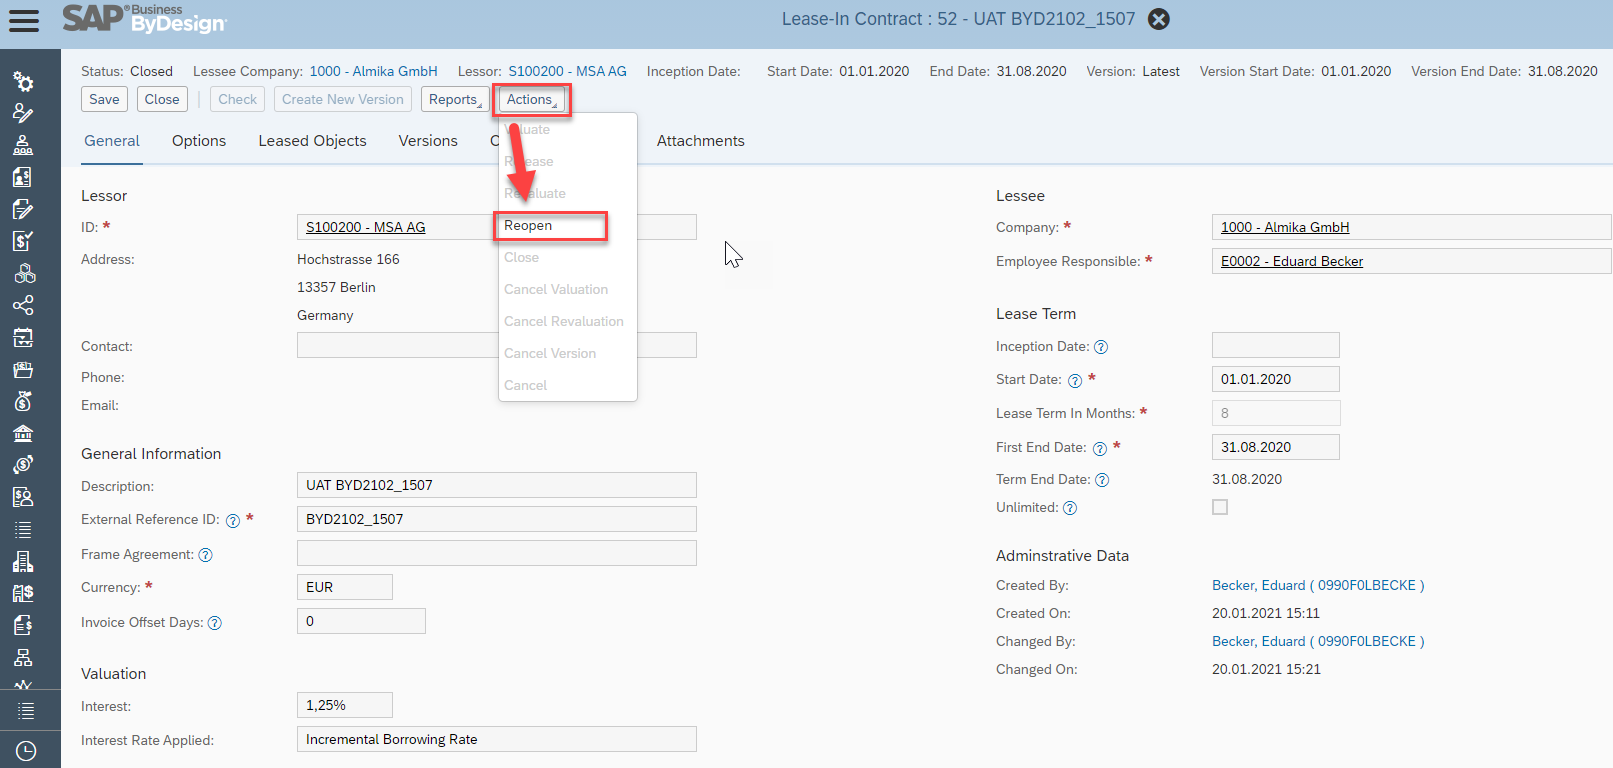The height and width of the screenshot is (768, 1613).
Task: Select Cancel Revaluation in Actions menu
Action: [564, 321]
